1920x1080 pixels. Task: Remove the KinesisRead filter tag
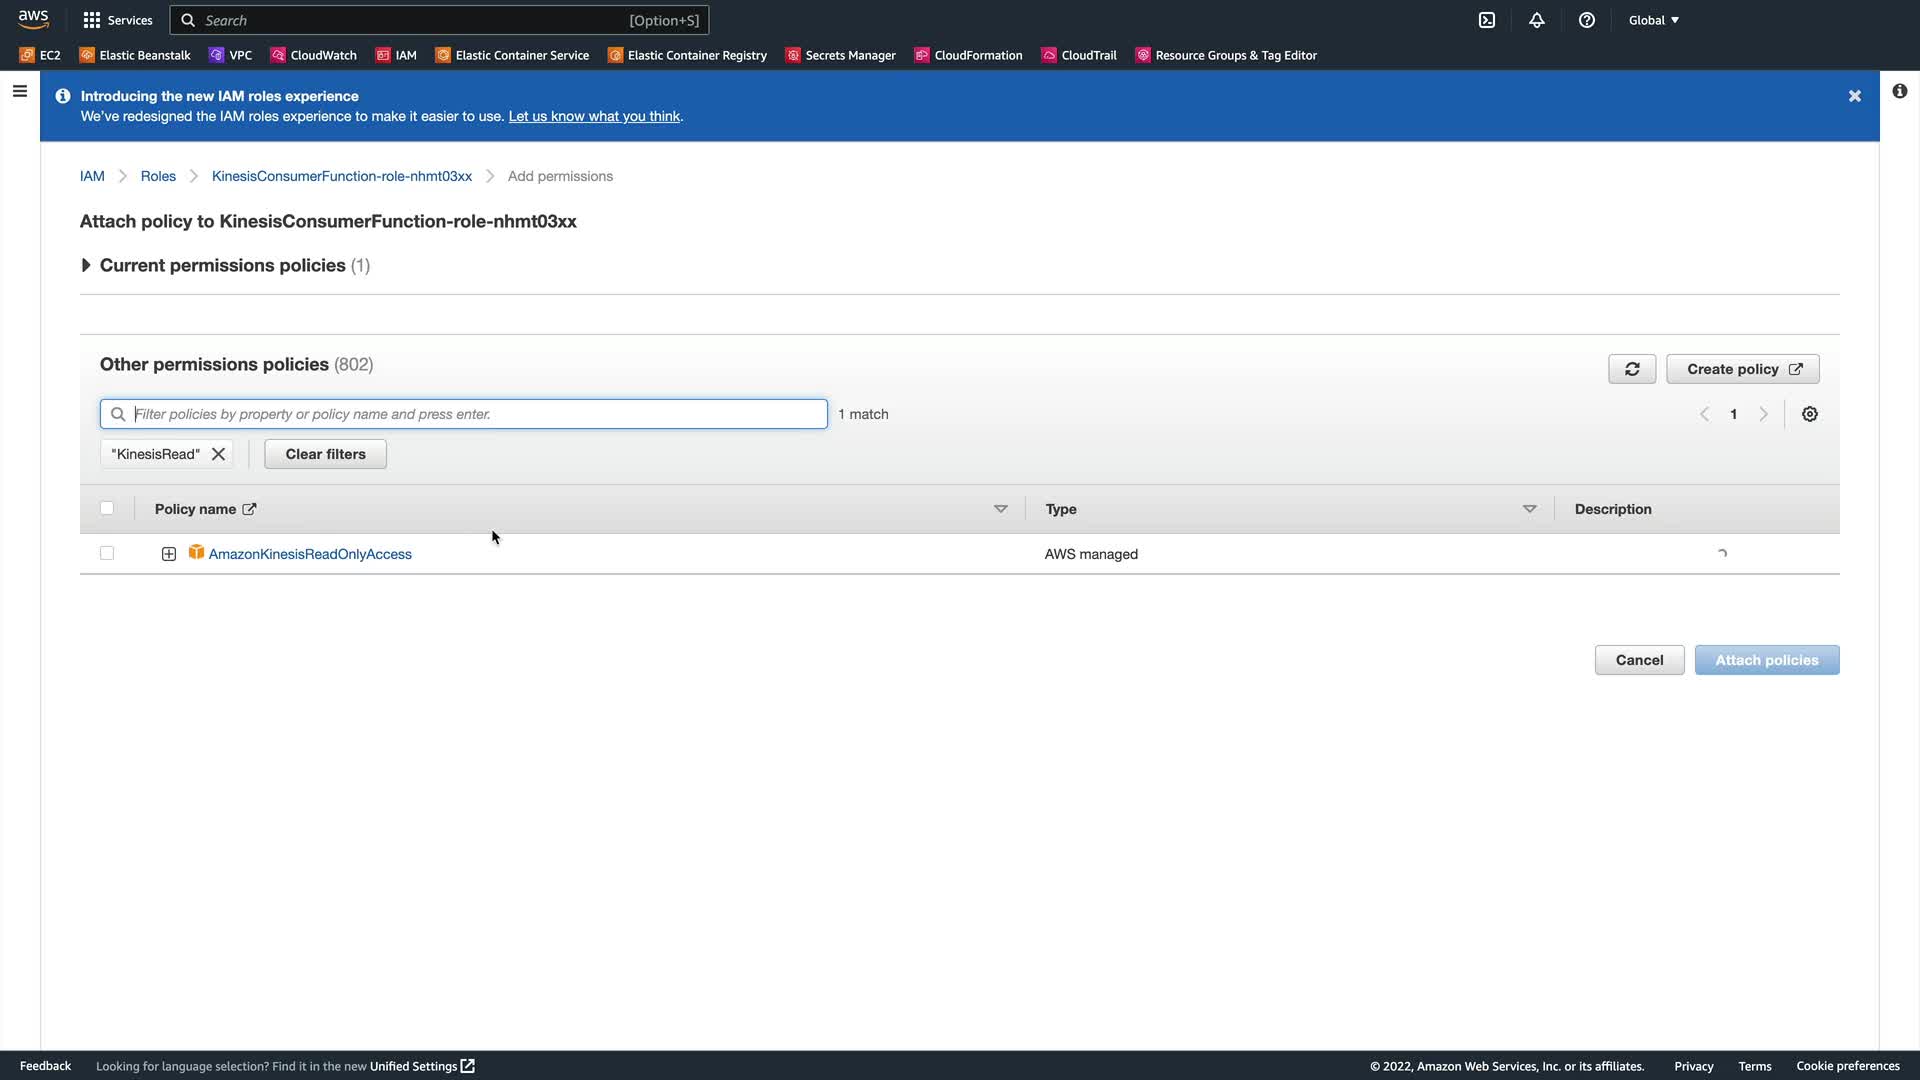pos(218,454)
